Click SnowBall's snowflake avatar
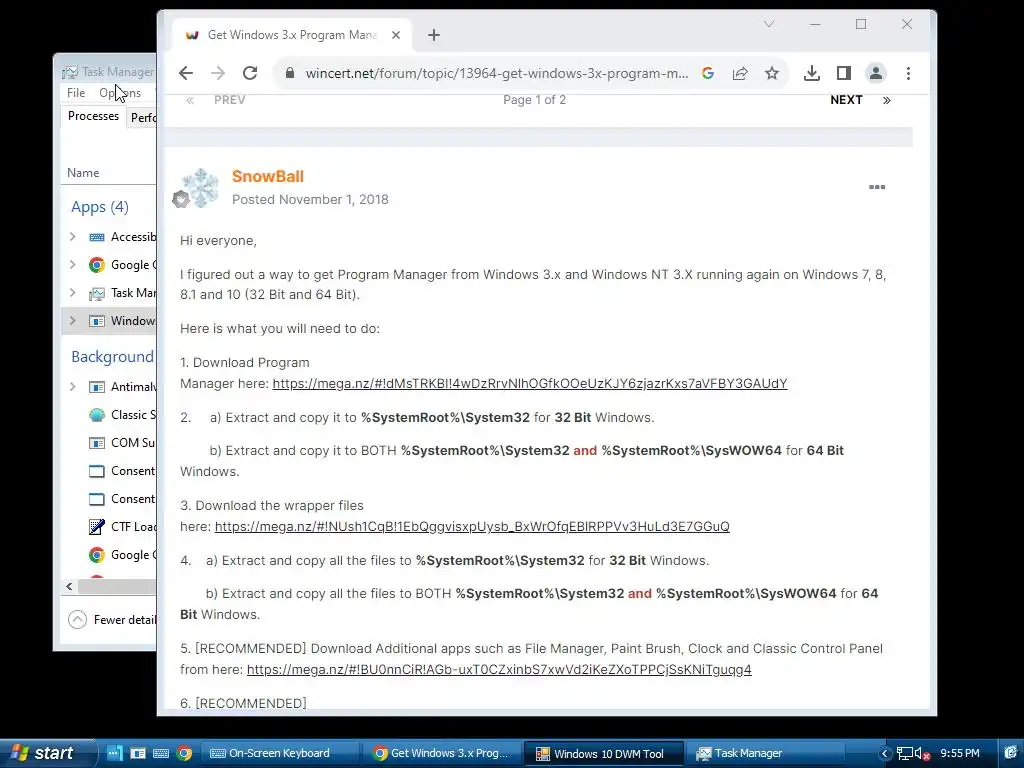The height and width of the screenshot is (768, 1024). click(200, 188)
